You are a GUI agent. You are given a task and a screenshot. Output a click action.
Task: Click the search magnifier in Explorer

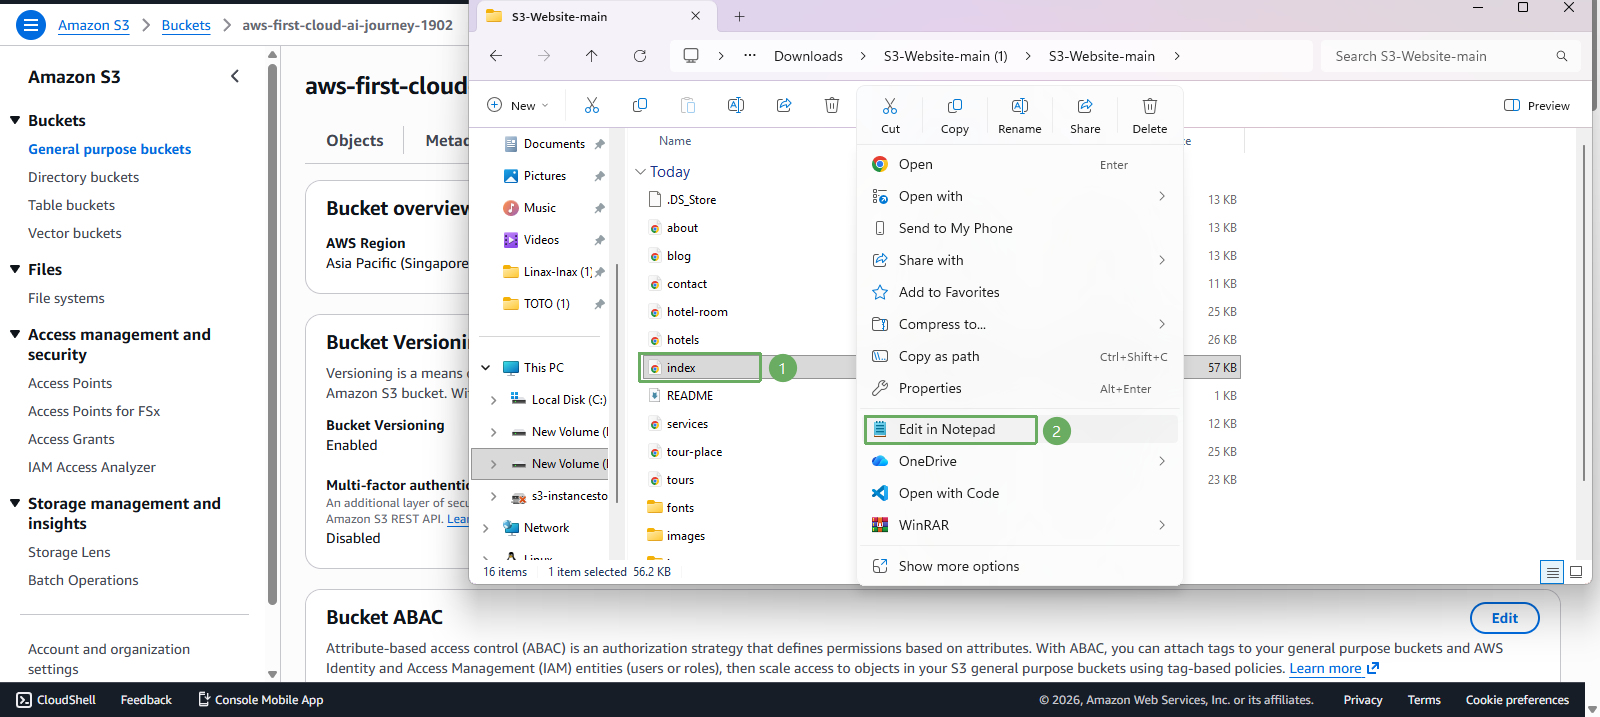pos(1562,56)
